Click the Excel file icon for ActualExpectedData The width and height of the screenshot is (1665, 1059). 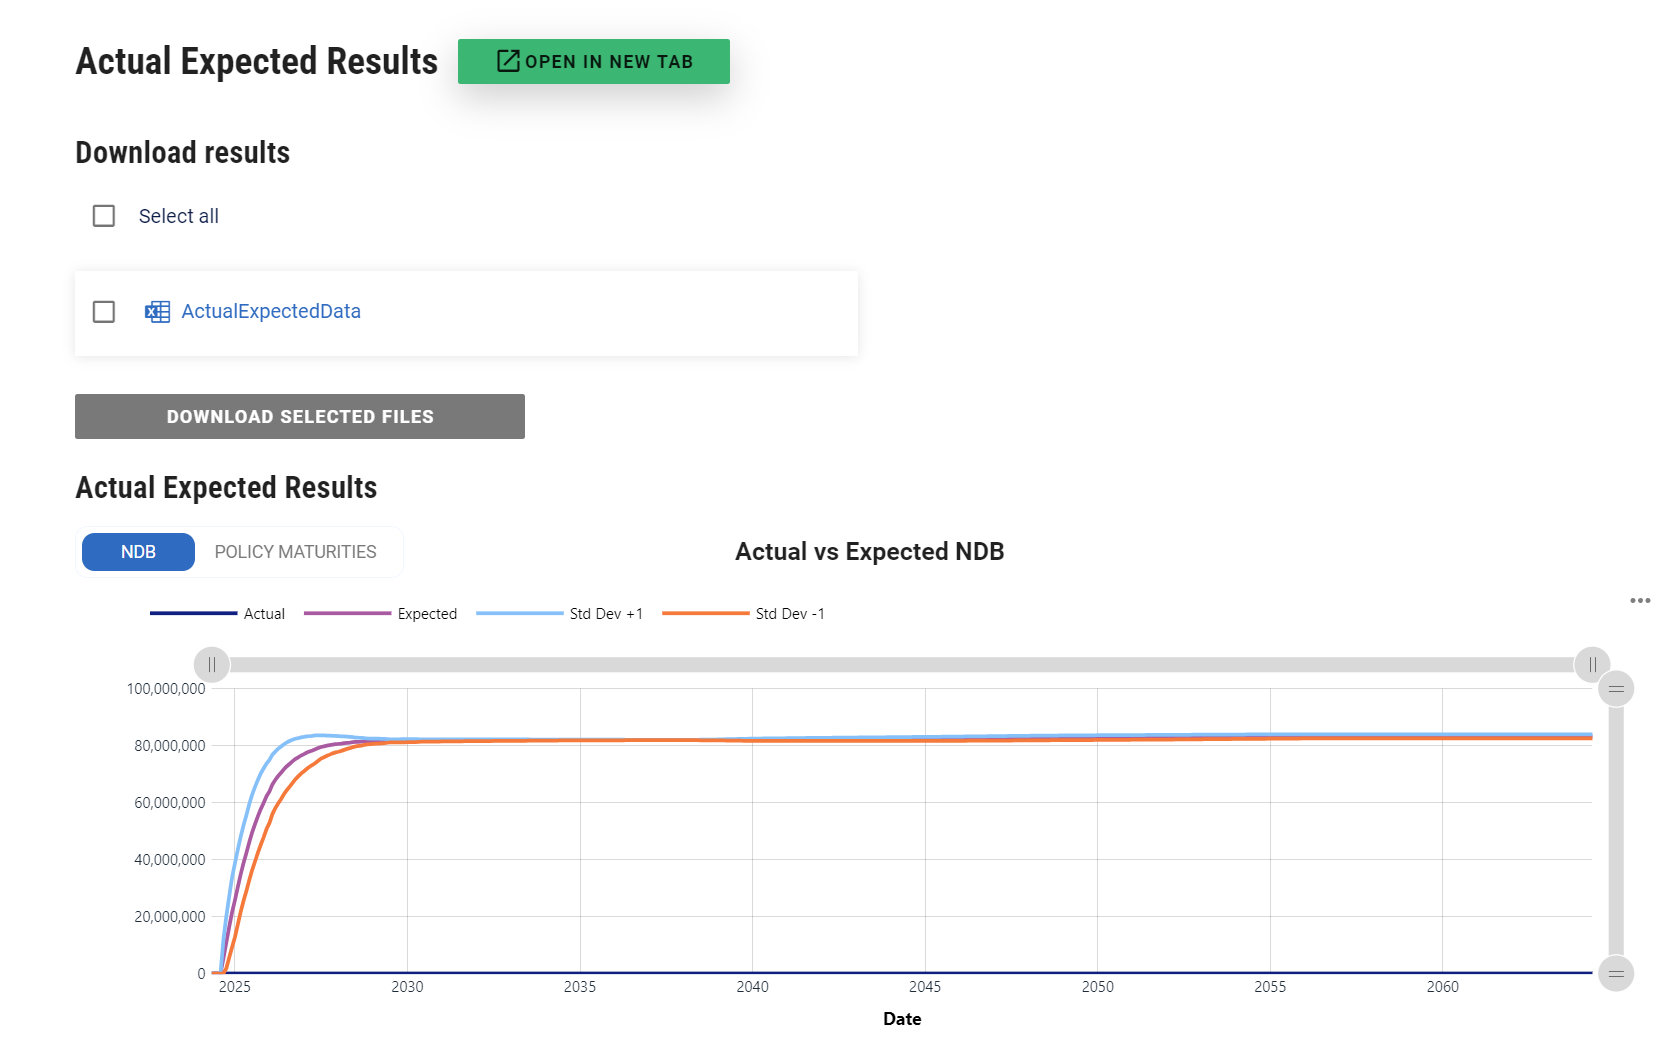157,312
